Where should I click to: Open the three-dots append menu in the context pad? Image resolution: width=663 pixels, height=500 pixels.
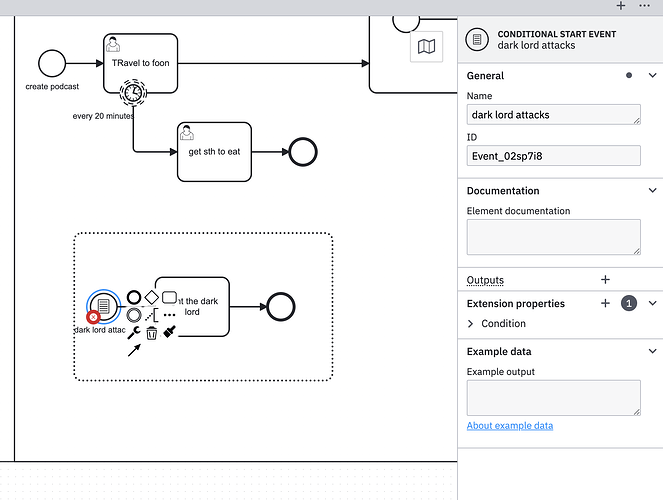tap(169, 315)
